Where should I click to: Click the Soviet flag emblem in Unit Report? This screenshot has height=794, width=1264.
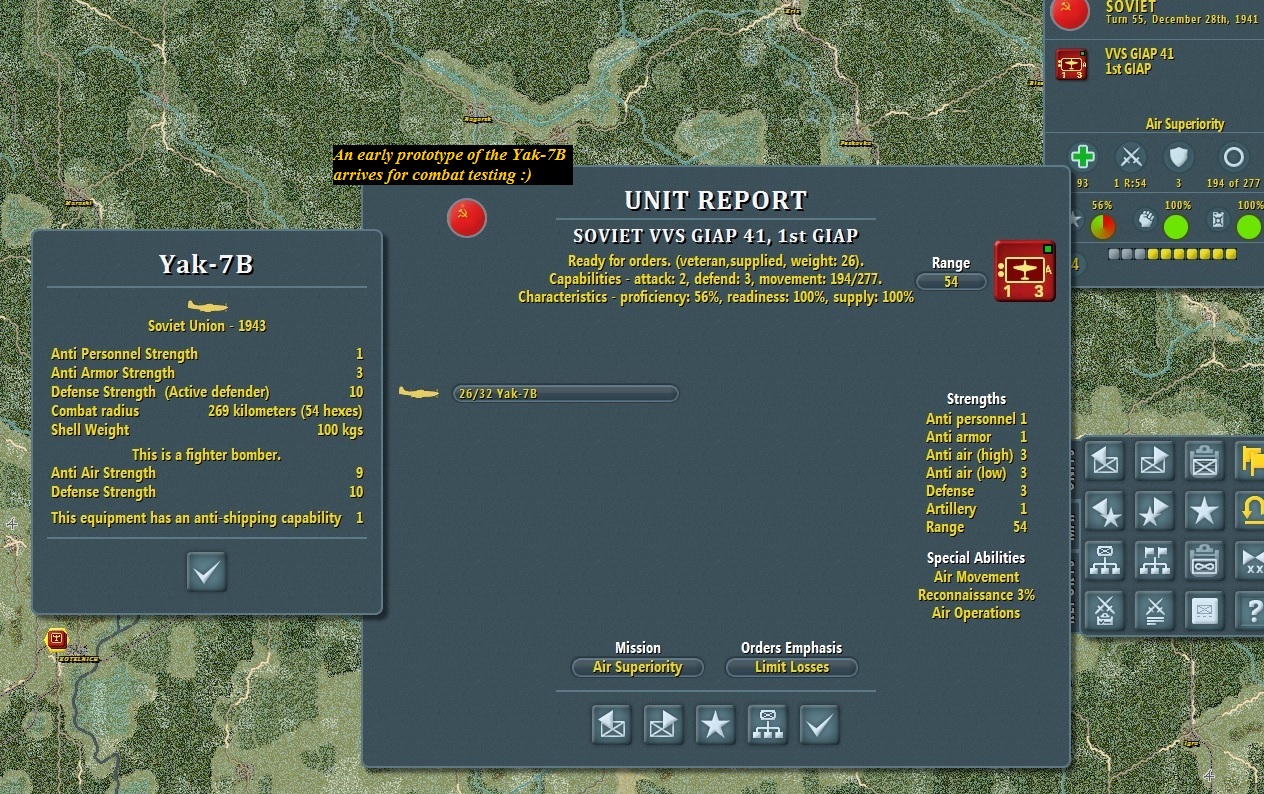467,218
